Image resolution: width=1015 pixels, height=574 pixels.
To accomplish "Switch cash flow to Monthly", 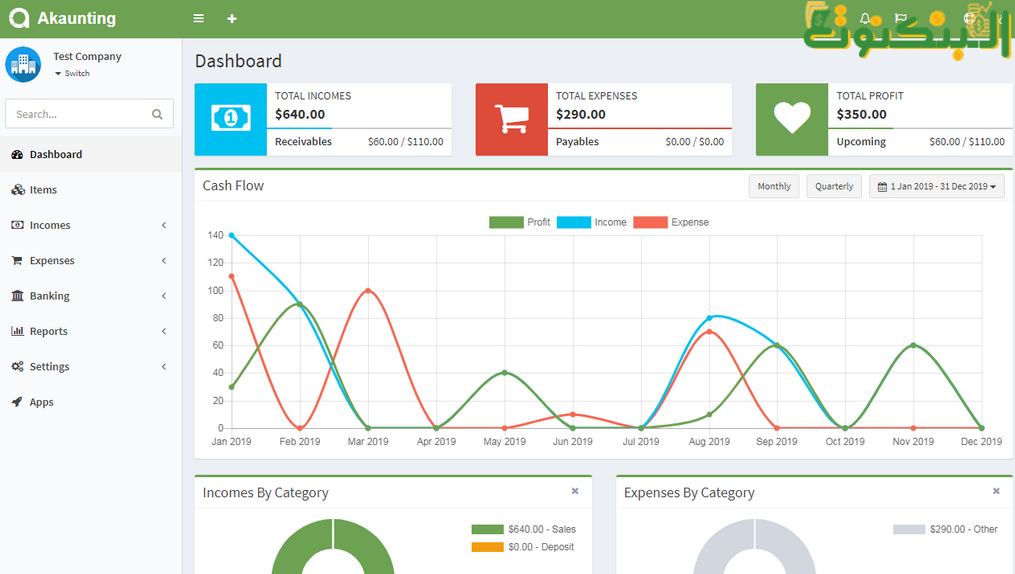I will pos(774,186).
